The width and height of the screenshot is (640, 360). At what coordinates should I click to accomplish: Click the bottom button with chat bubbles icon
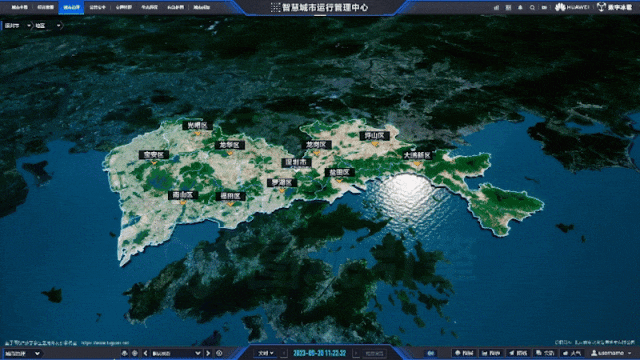pos(545,353)
